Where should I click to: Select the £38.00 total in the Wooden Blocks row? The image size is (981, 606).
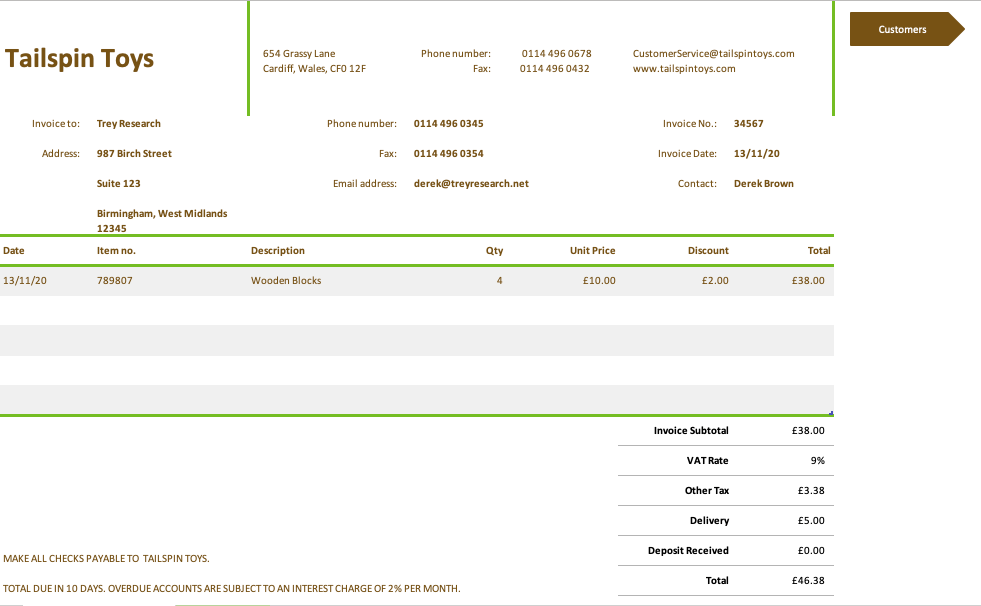808,281
